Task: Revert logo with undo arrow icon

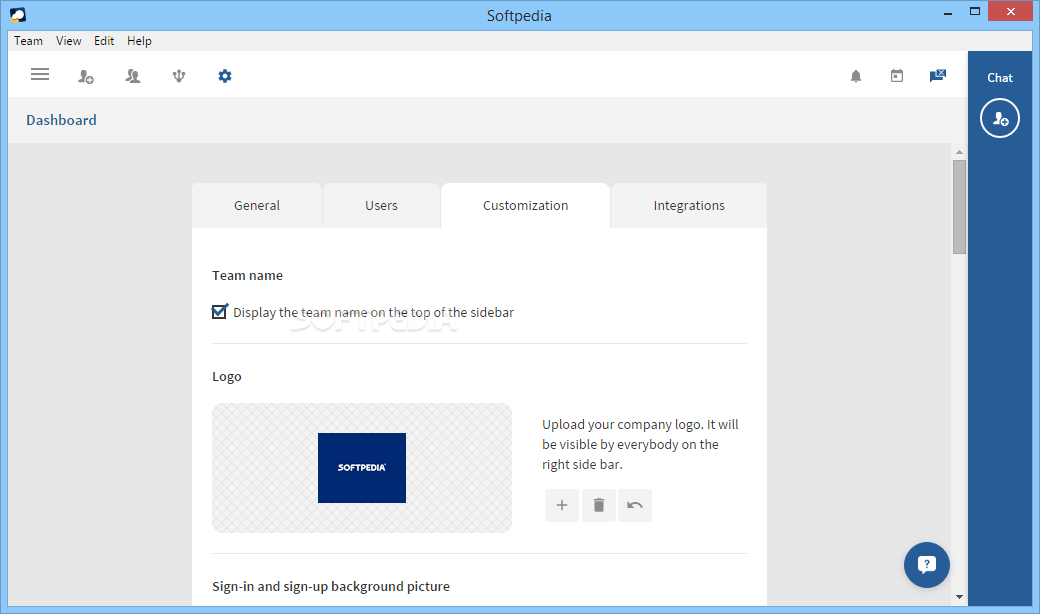Action: (x=635, y=505)
